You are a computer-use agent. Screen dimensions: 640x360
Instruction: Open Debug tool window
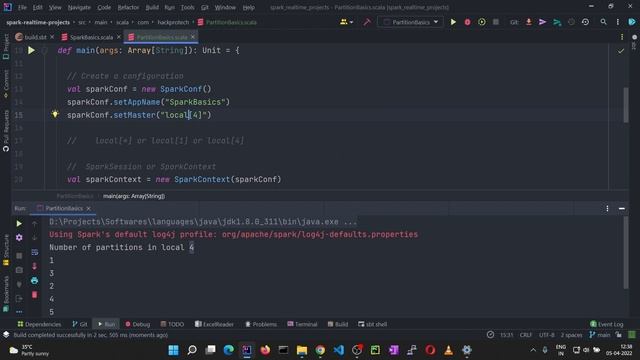point(138,324)
